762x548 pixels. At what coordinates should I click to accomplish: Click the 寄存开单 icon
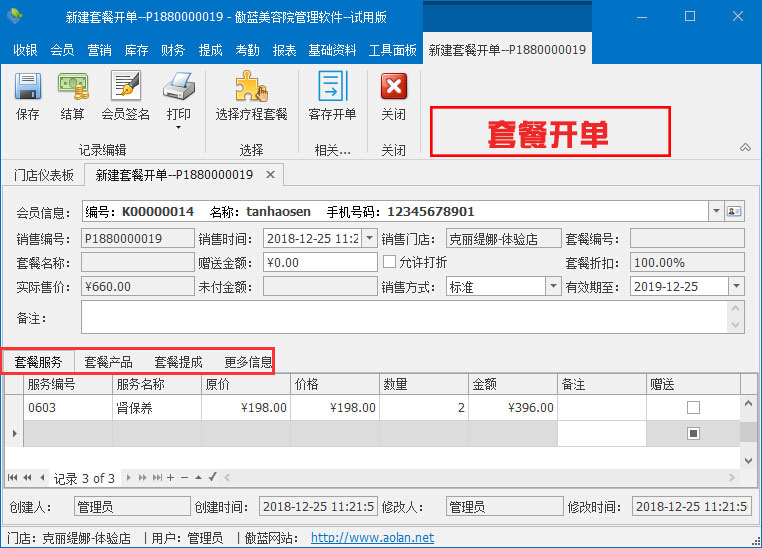coord(332,88)
